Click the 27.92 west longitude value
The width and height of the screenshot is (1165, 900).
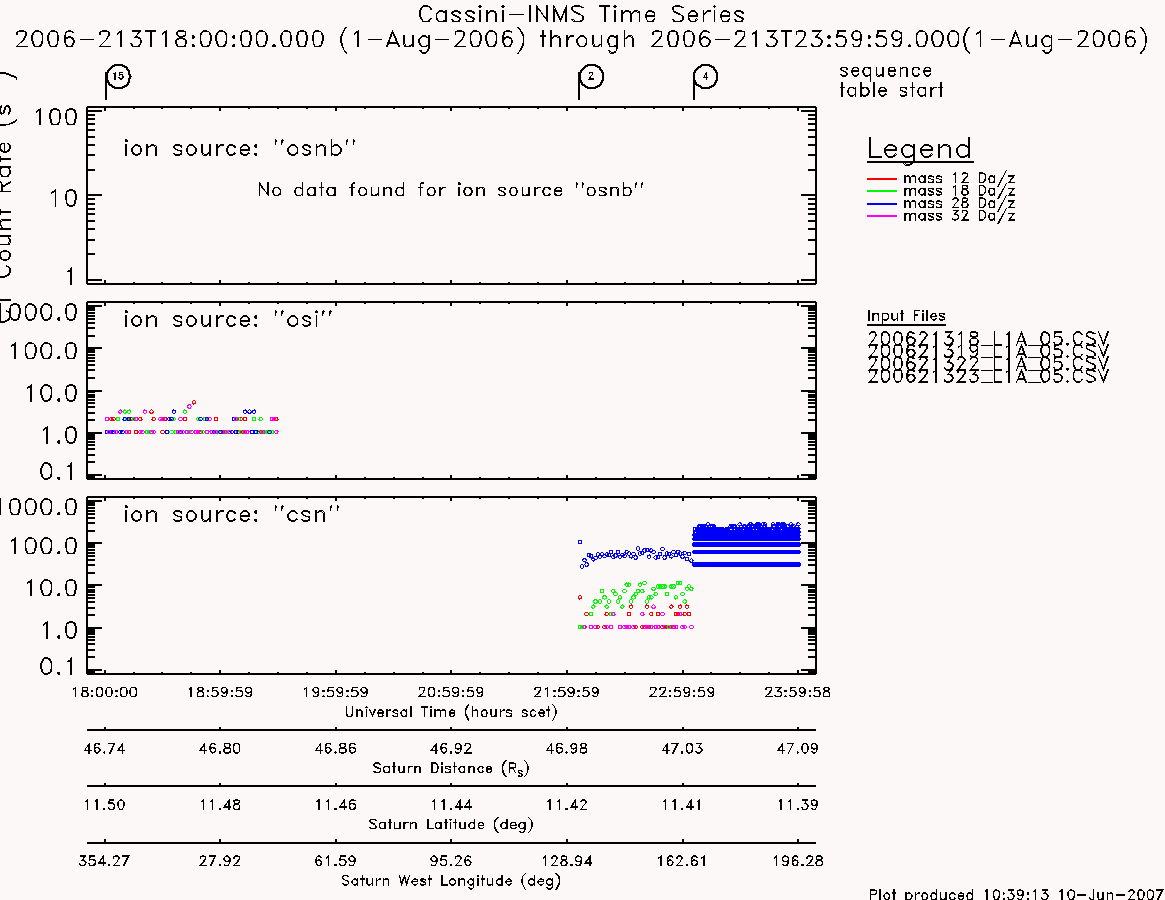pyautogui.click(x=220, y=861)
